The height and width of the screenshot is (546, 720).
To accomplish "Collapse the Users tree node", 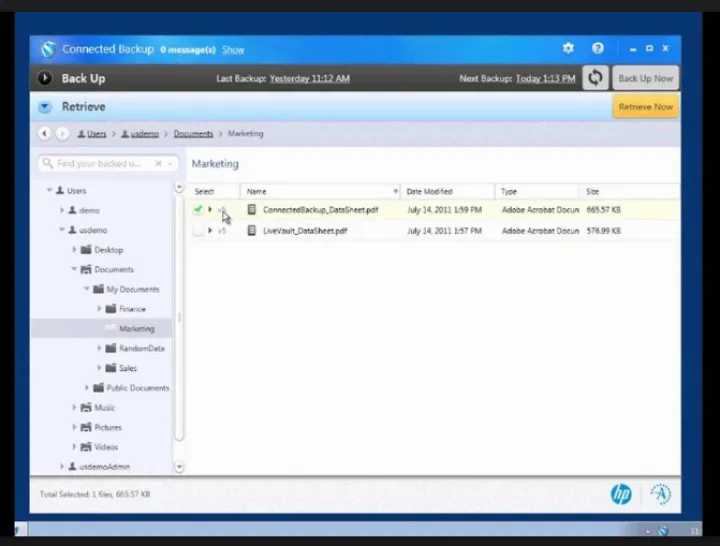I will point(49,190).
